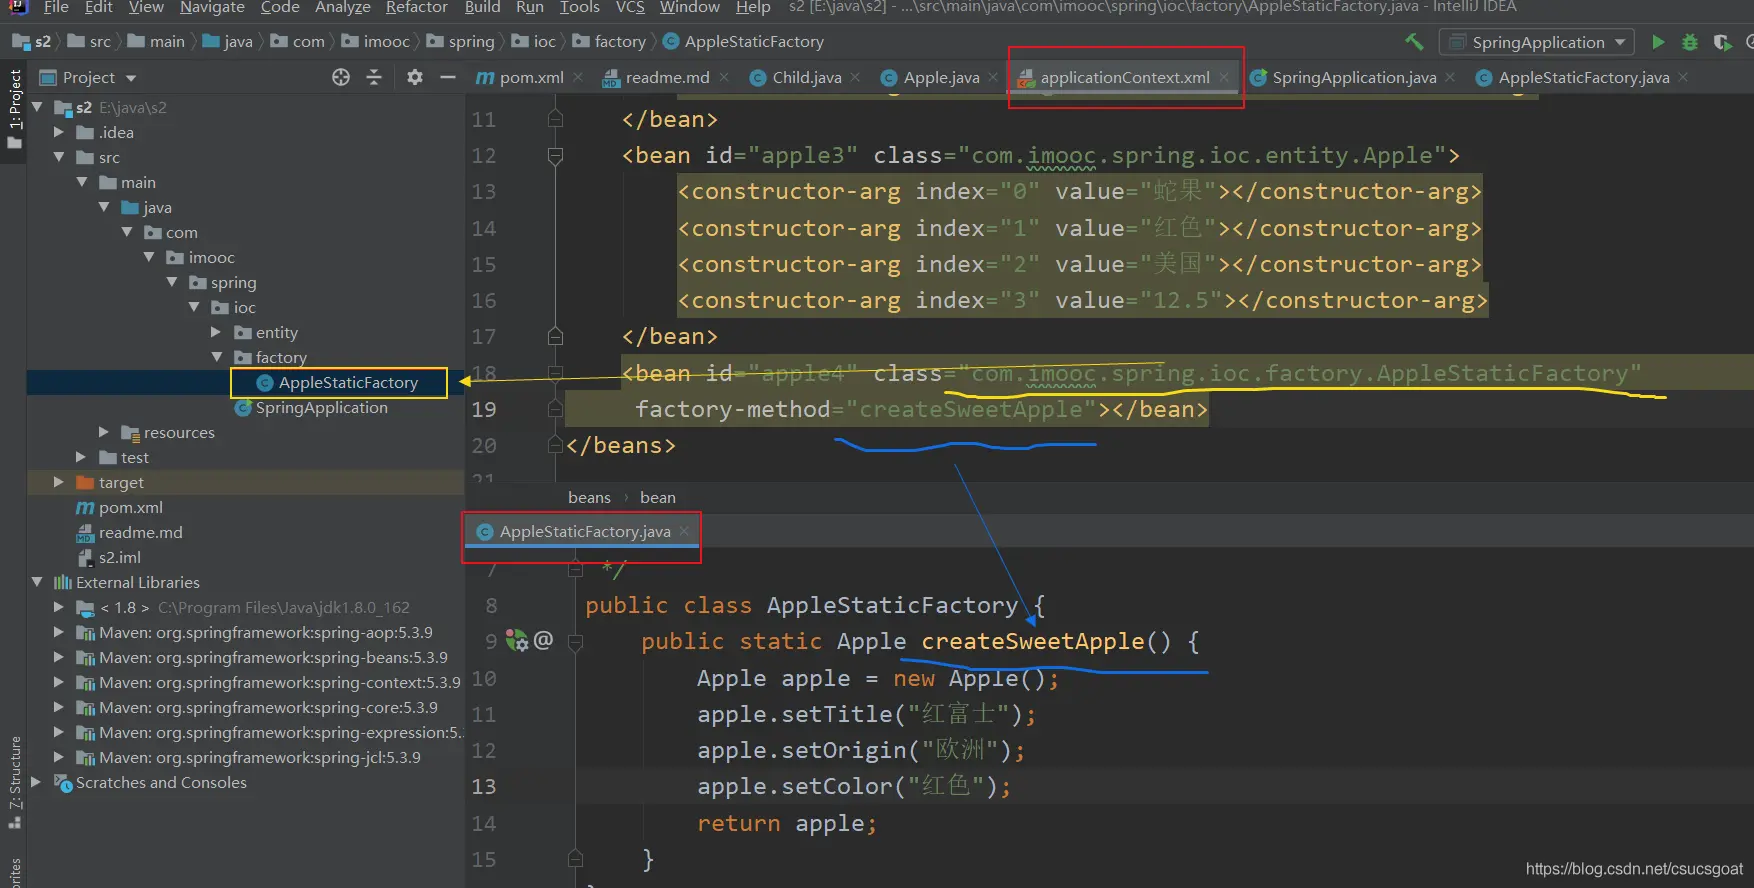Click factory in the navigation bar path
This screenshot has width=1754, height=888.
[x=619, y=42]
